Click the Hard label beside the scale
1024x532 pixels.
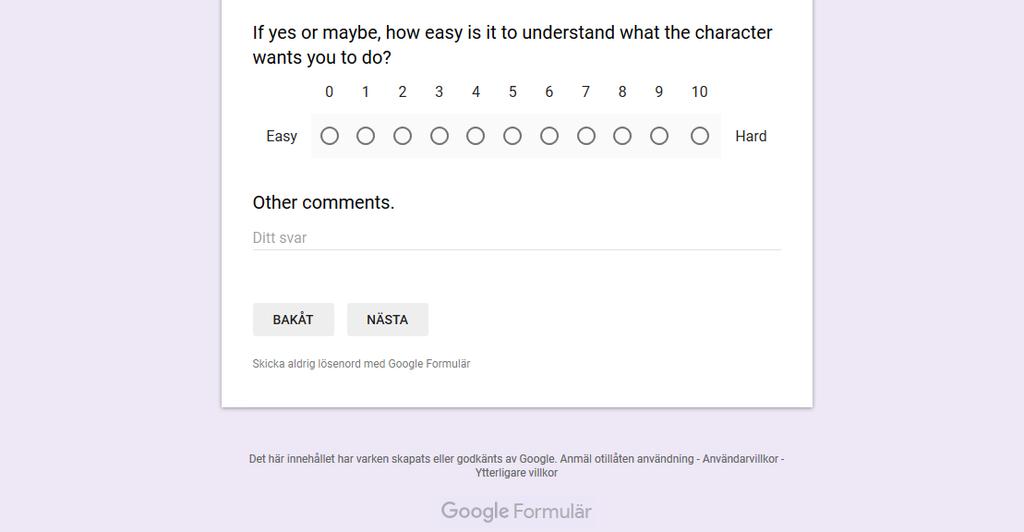[751, 136]
